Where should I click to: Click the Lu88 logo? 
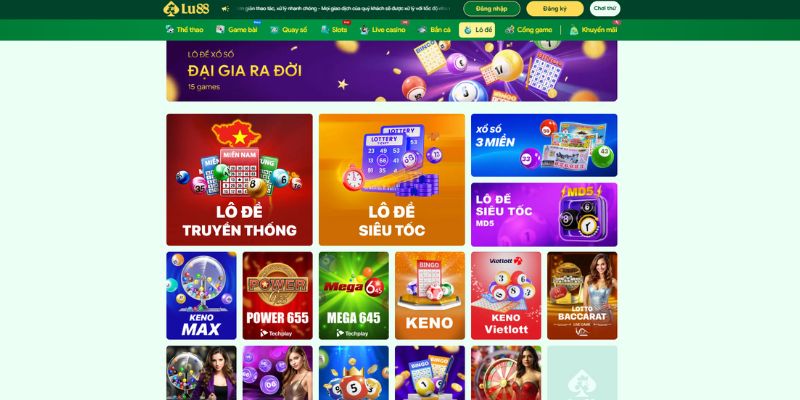186,8
